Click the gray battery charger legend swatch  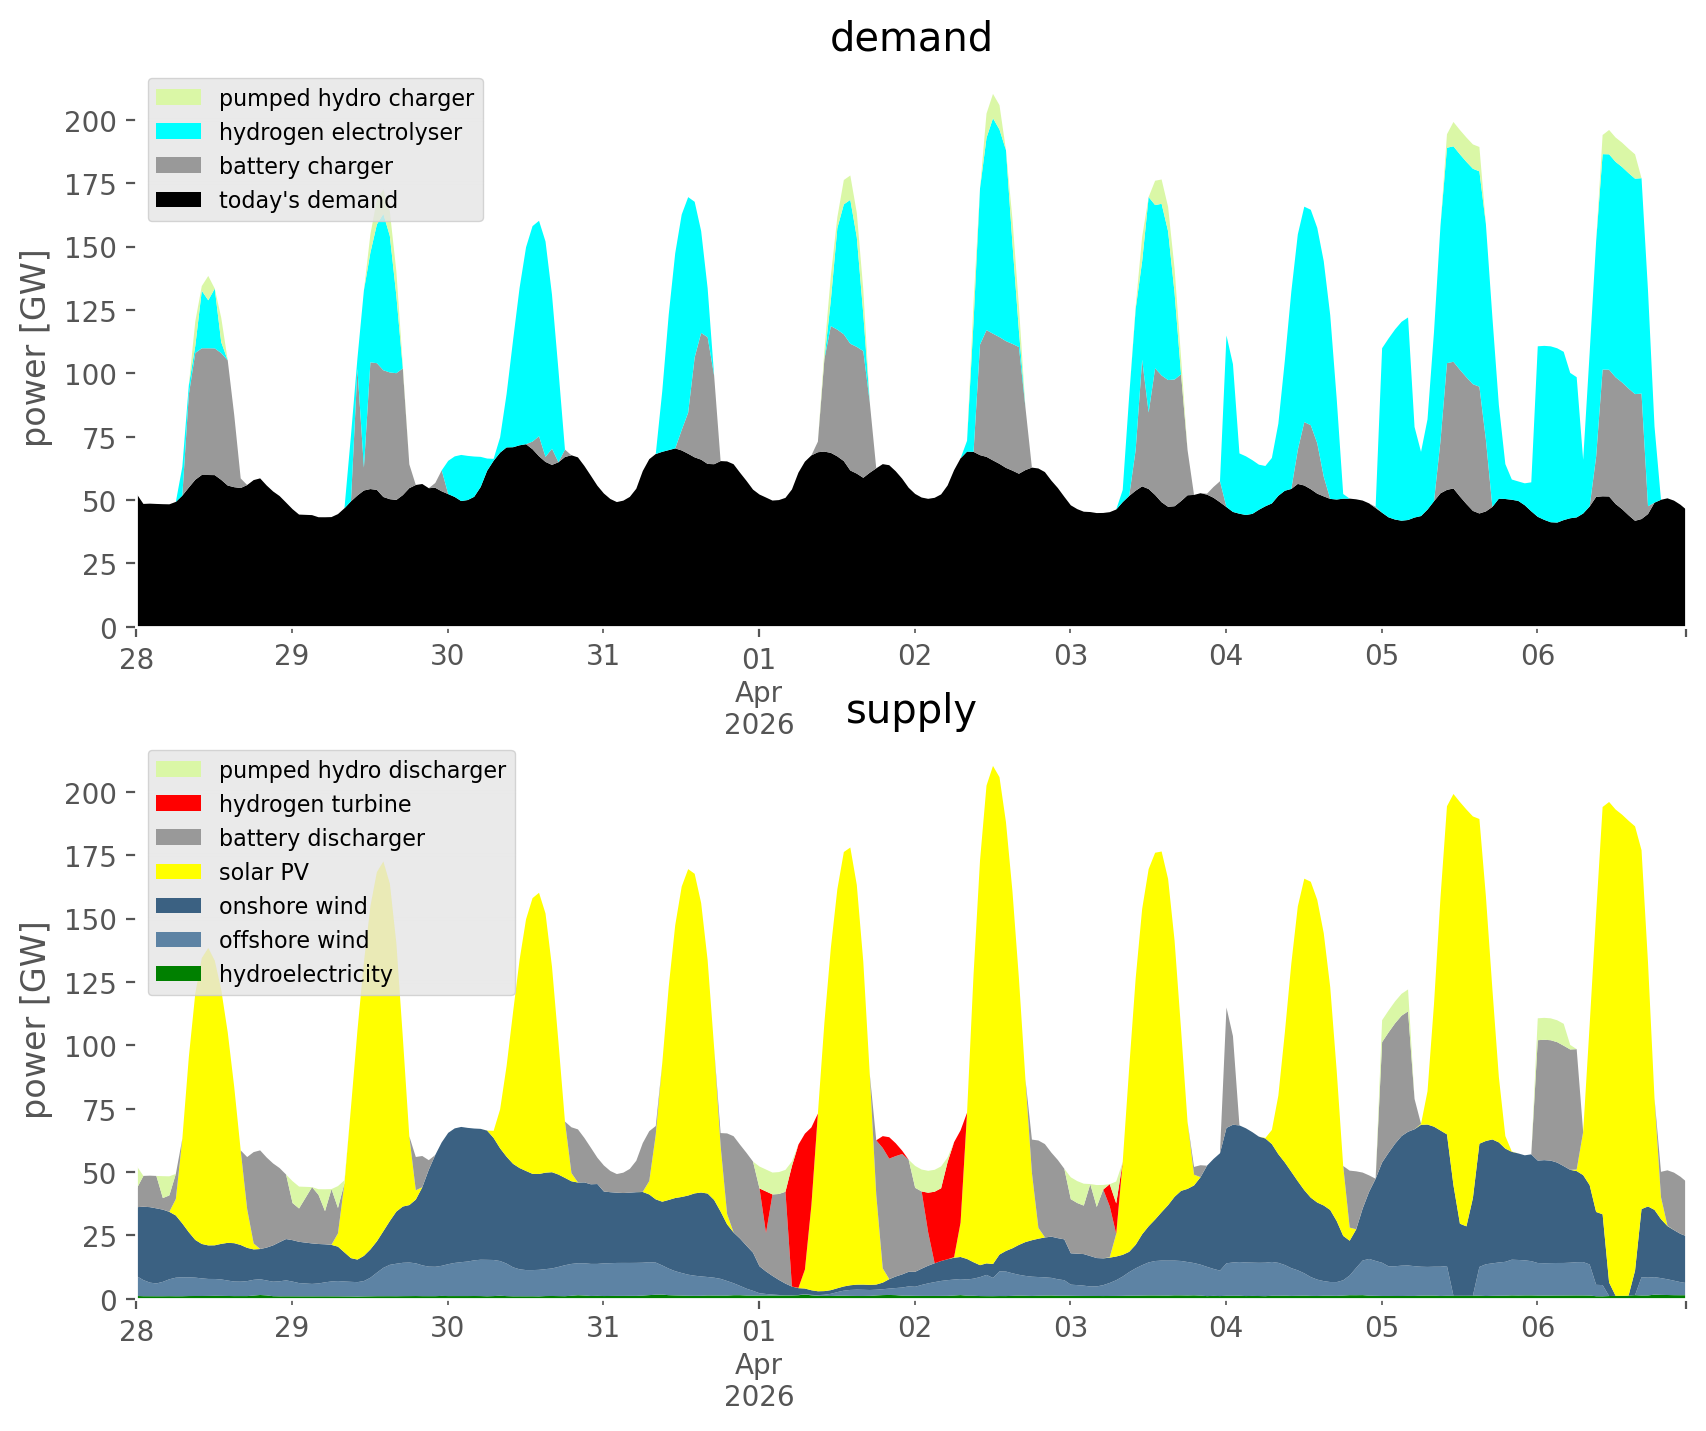180,166
